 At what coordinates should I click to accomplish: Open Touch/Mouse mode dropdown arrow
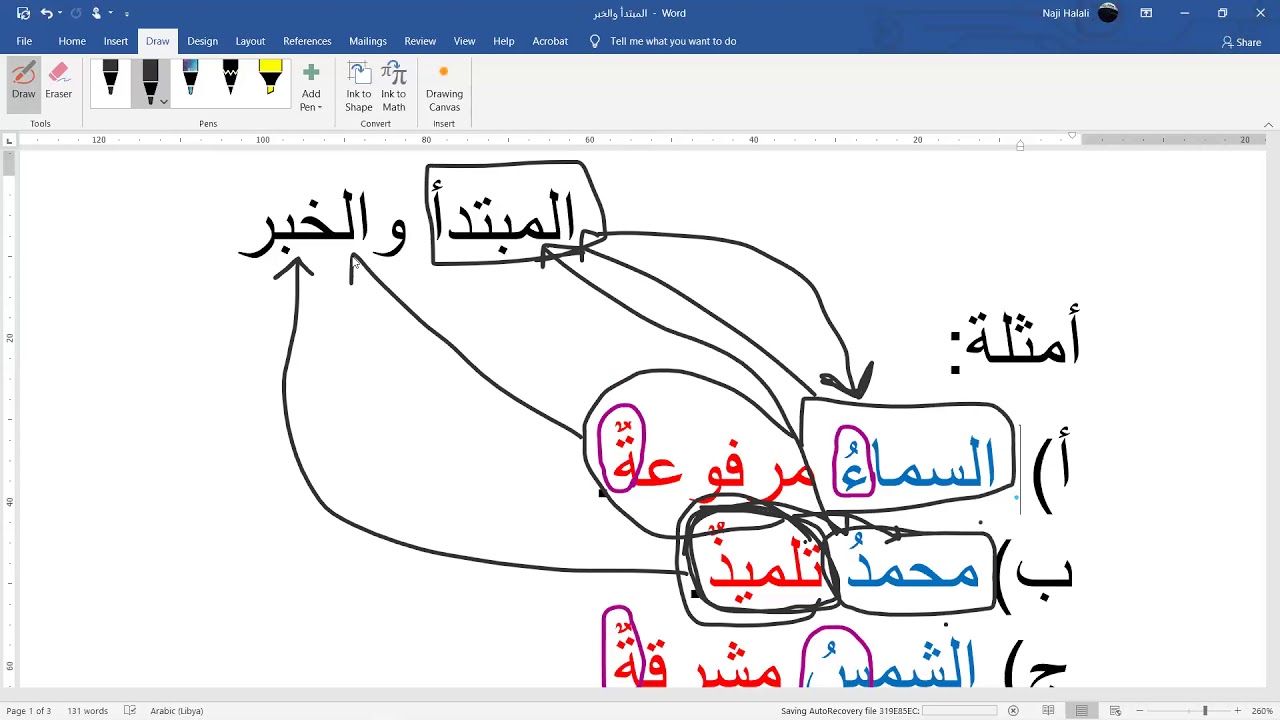click(x=110, y=13)
